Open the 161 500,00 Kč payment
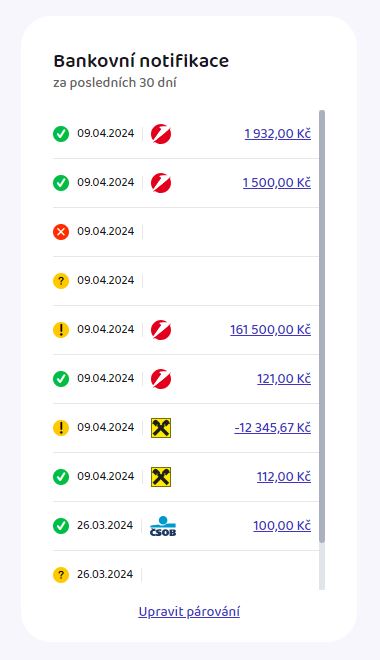This screenshot has width=380, height=660. (x=271, y=330)
